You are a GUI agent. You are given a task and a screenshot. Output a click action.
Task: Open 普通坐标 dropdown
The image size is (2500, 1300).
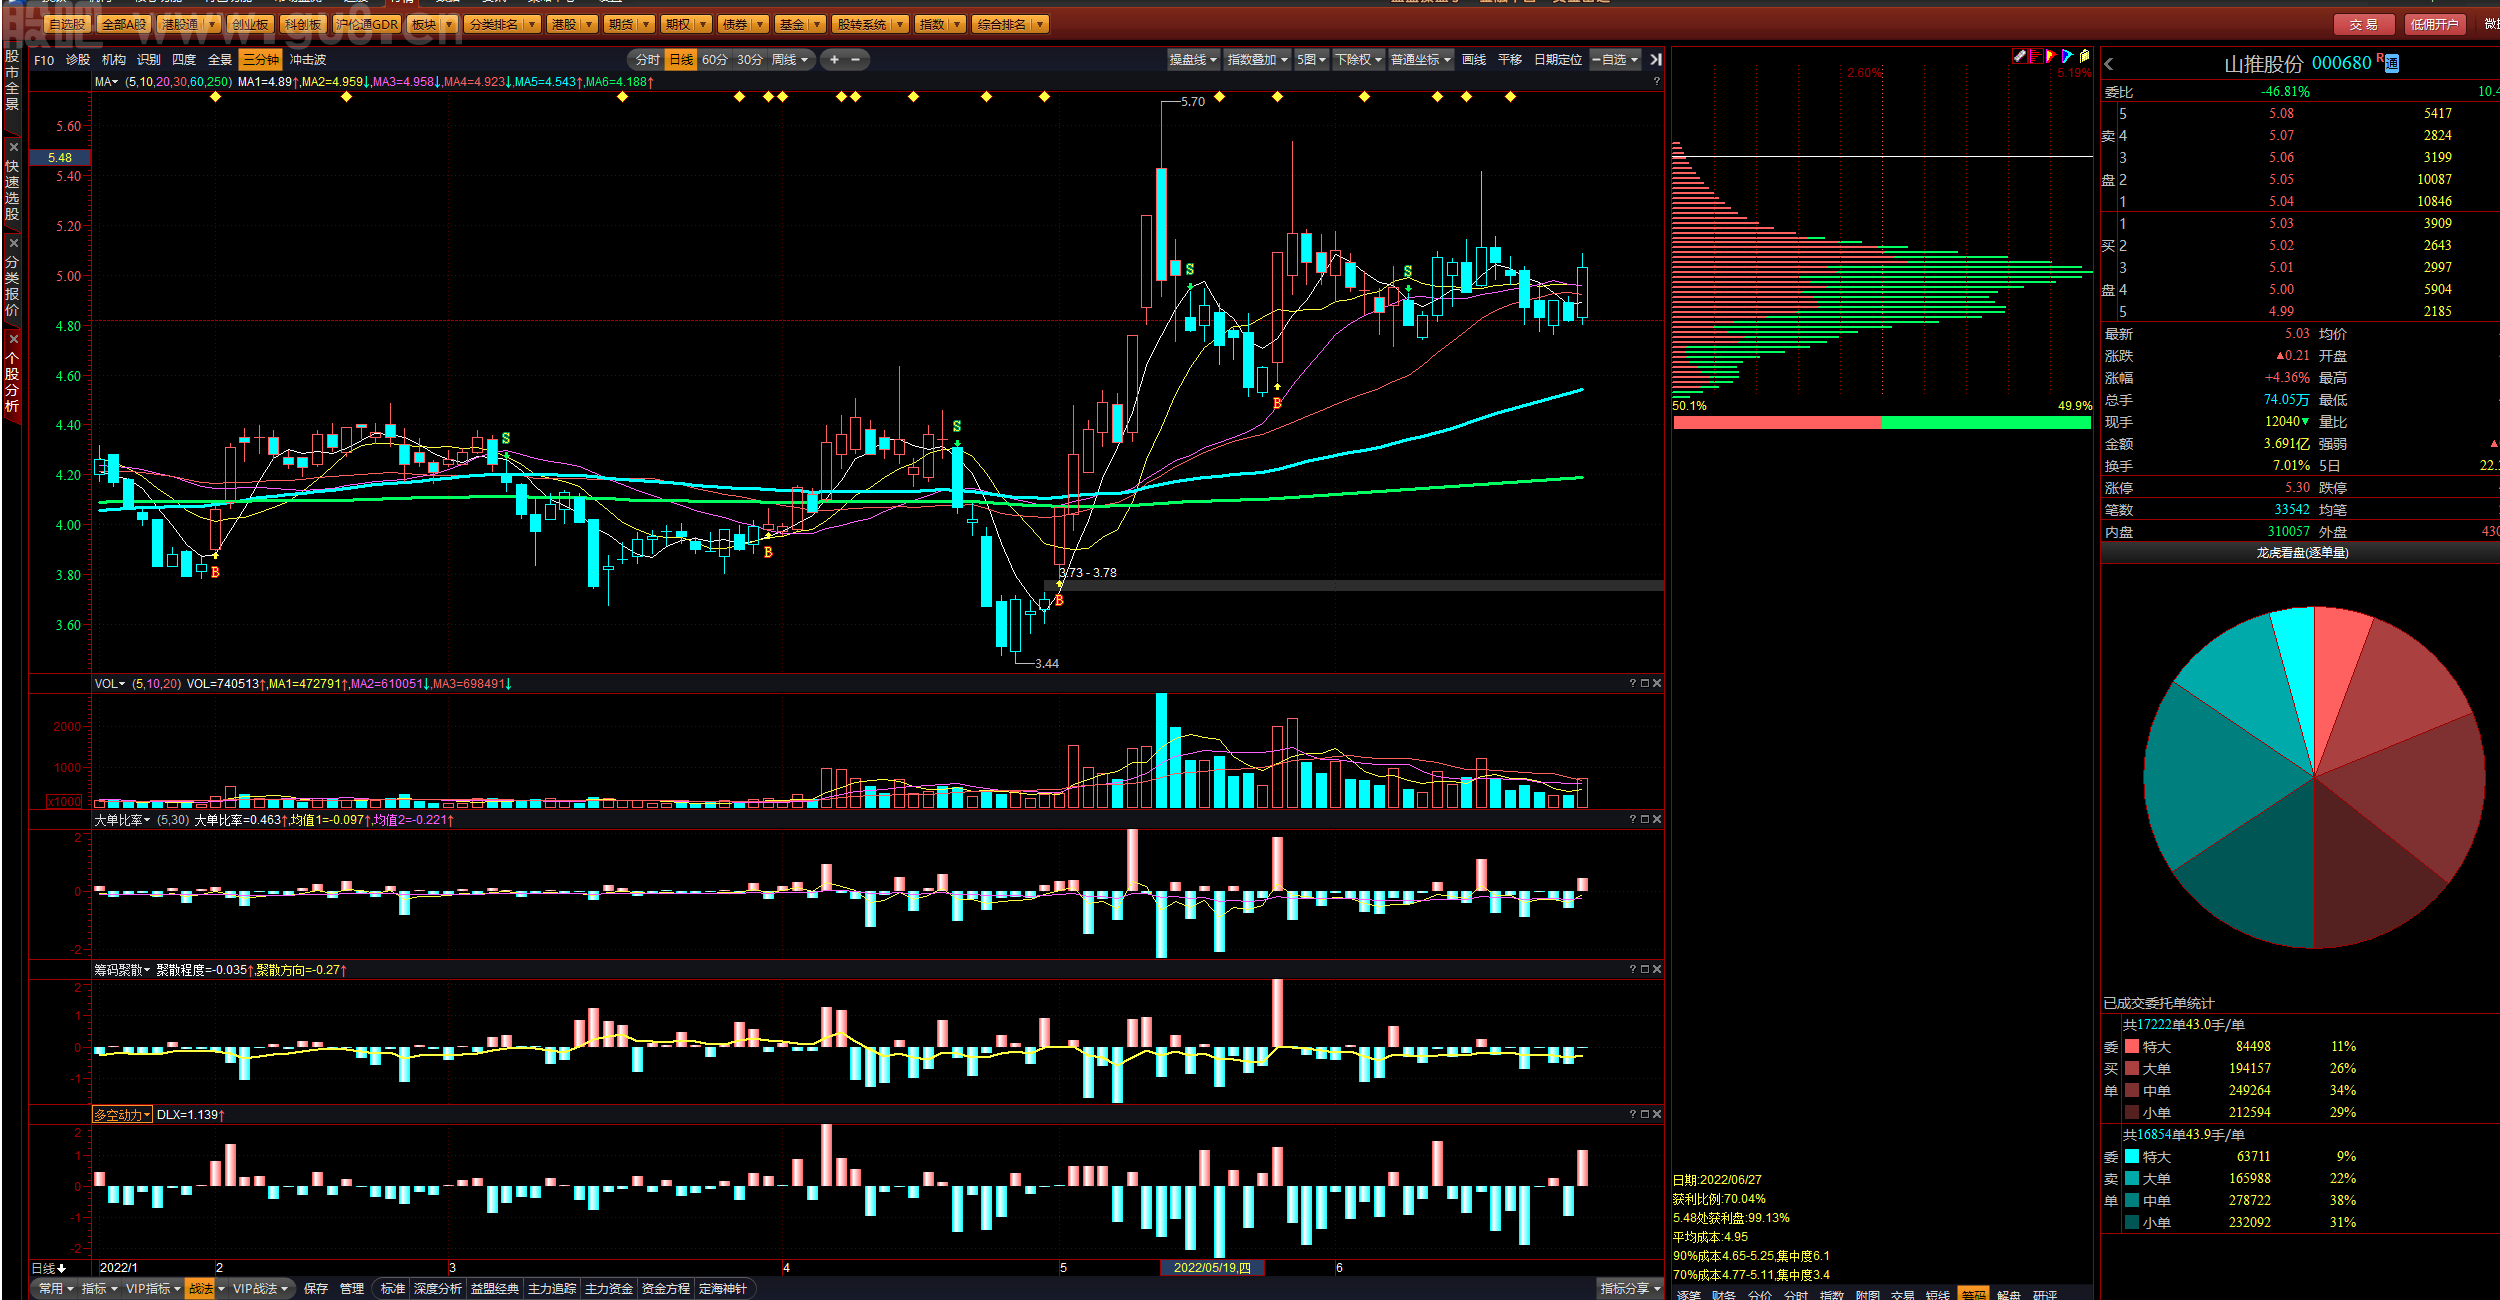[x=1421, y=60]
